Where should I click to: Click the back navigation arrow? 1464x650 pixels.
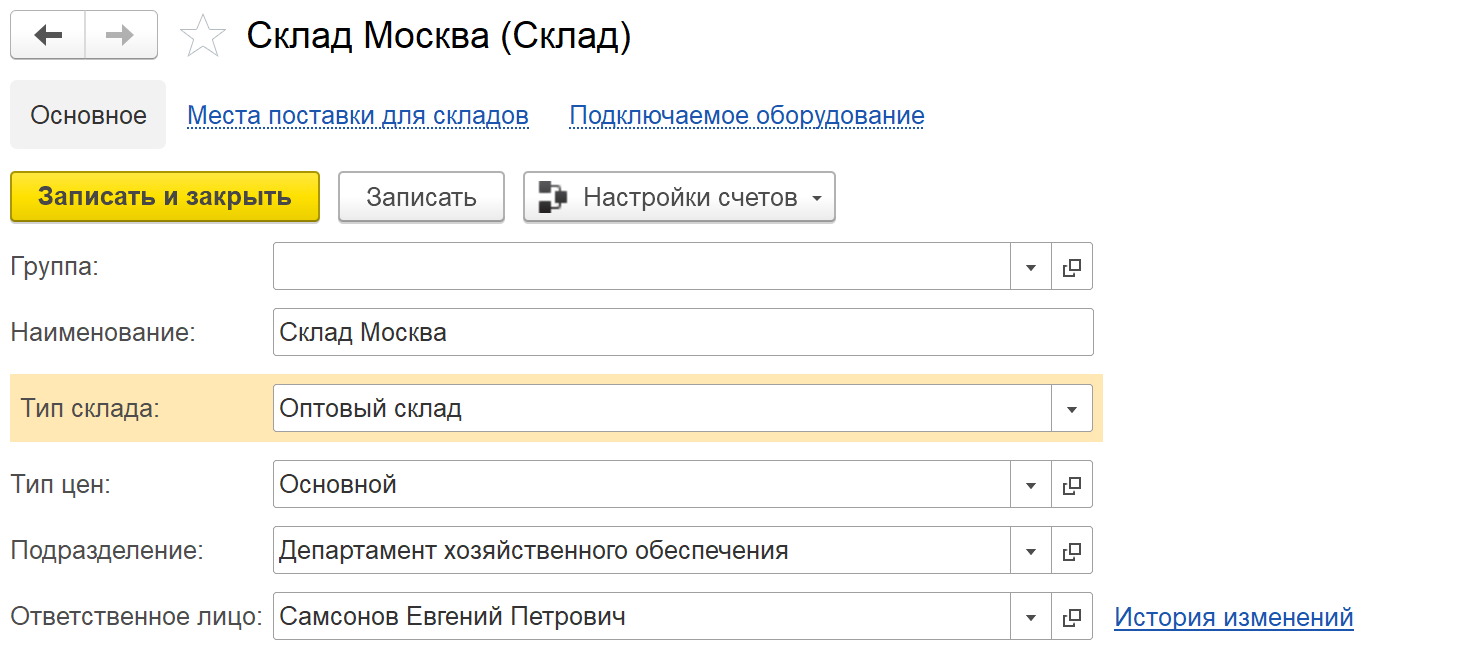point(48,36)
